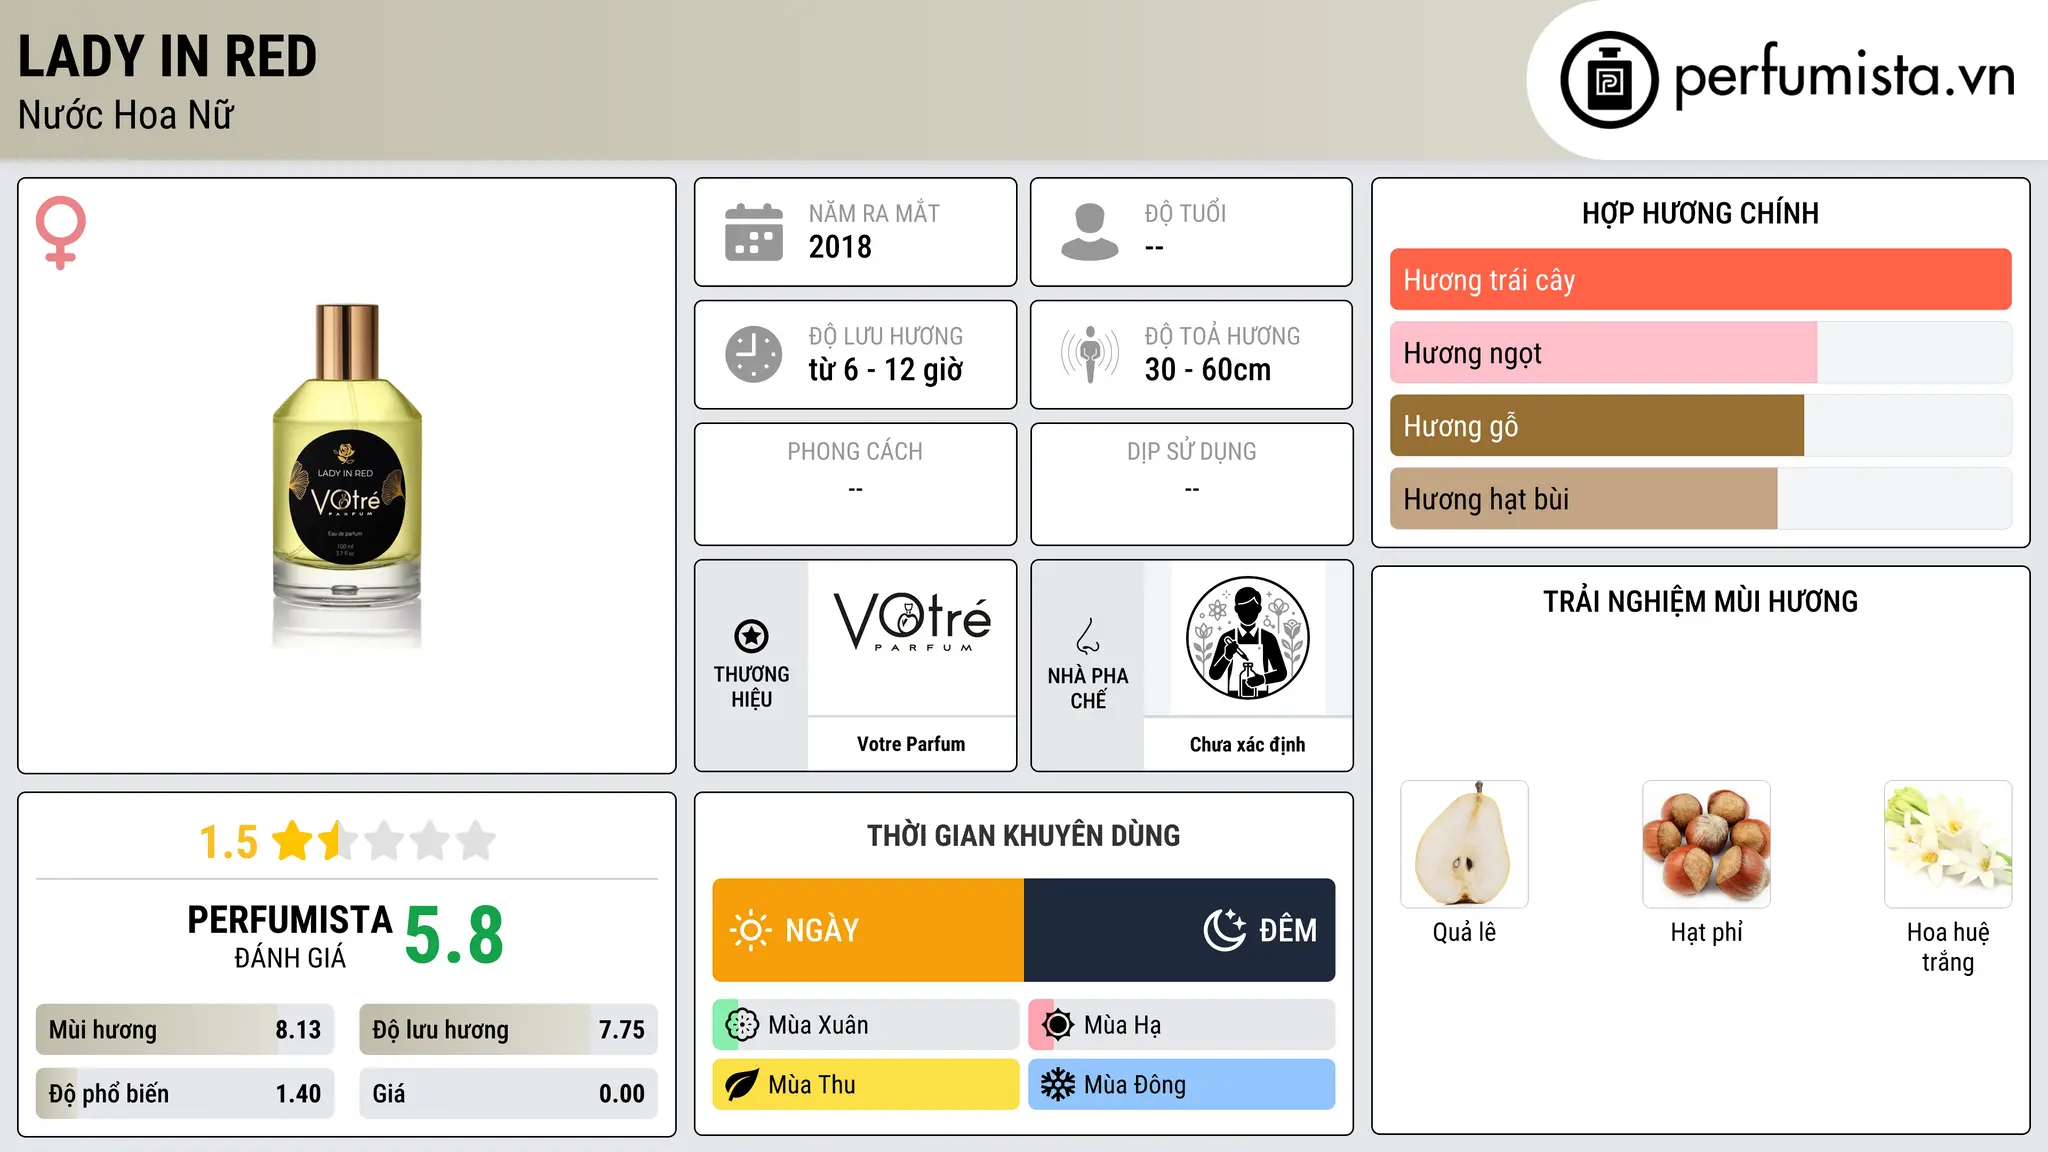
Task: Click the snowflake icon for Mùa Đông
Action: tap(1057, 1085)
